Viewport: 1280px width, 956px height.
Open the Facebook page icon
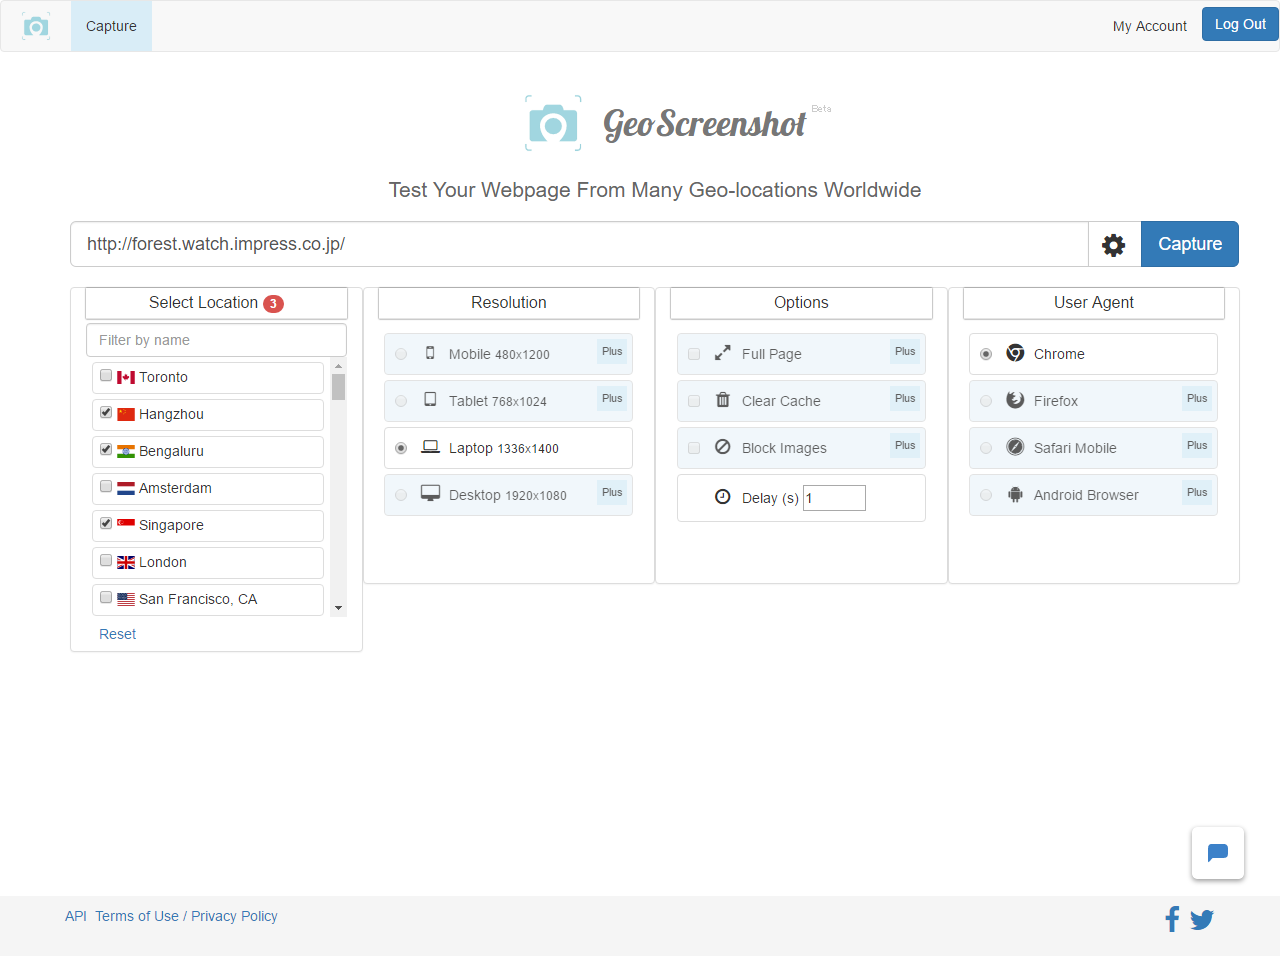1172,919
